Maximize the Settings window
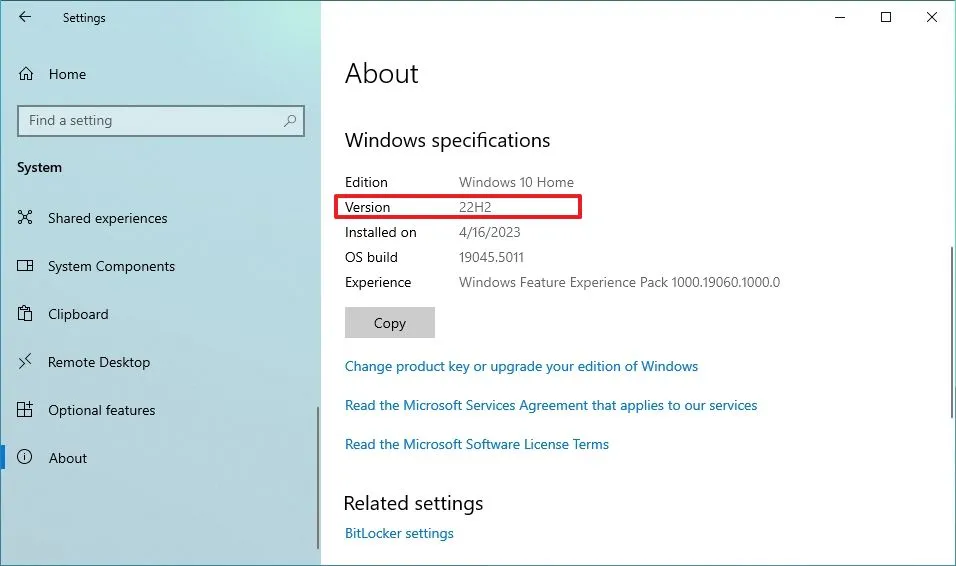956x566 pixels. pos(886,17)
